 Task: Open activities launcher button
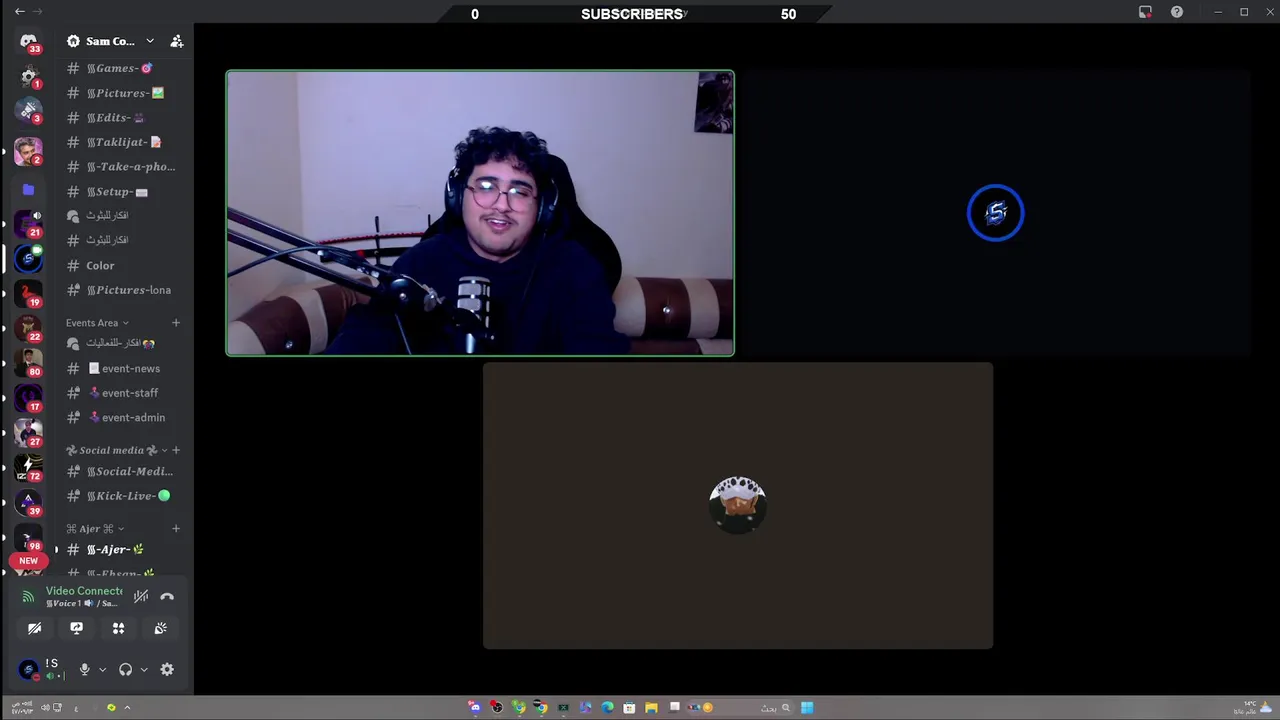point(118,628)
